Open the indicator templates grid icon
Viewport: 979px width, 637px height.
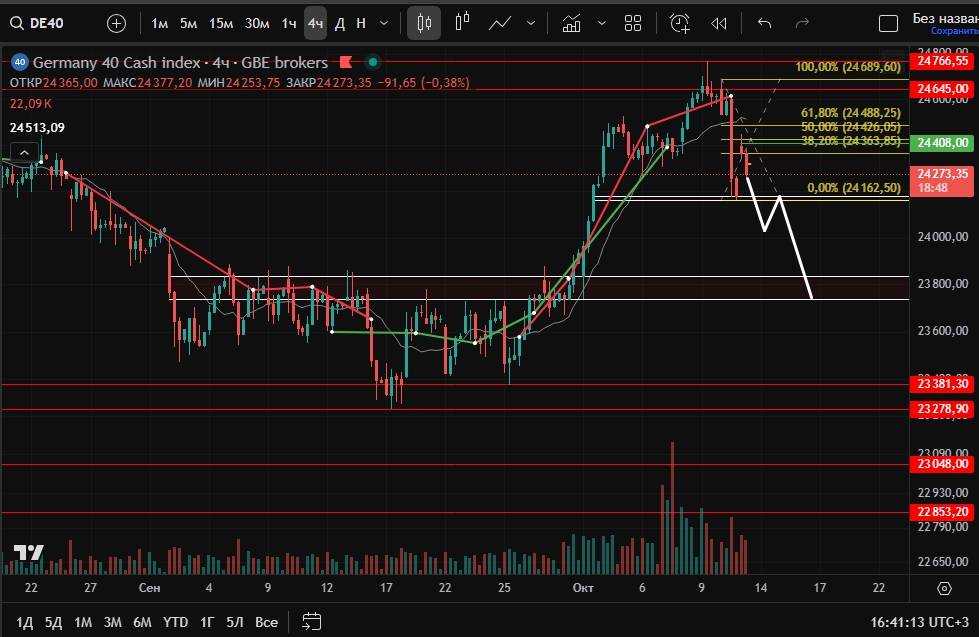[x=632, y=23]
